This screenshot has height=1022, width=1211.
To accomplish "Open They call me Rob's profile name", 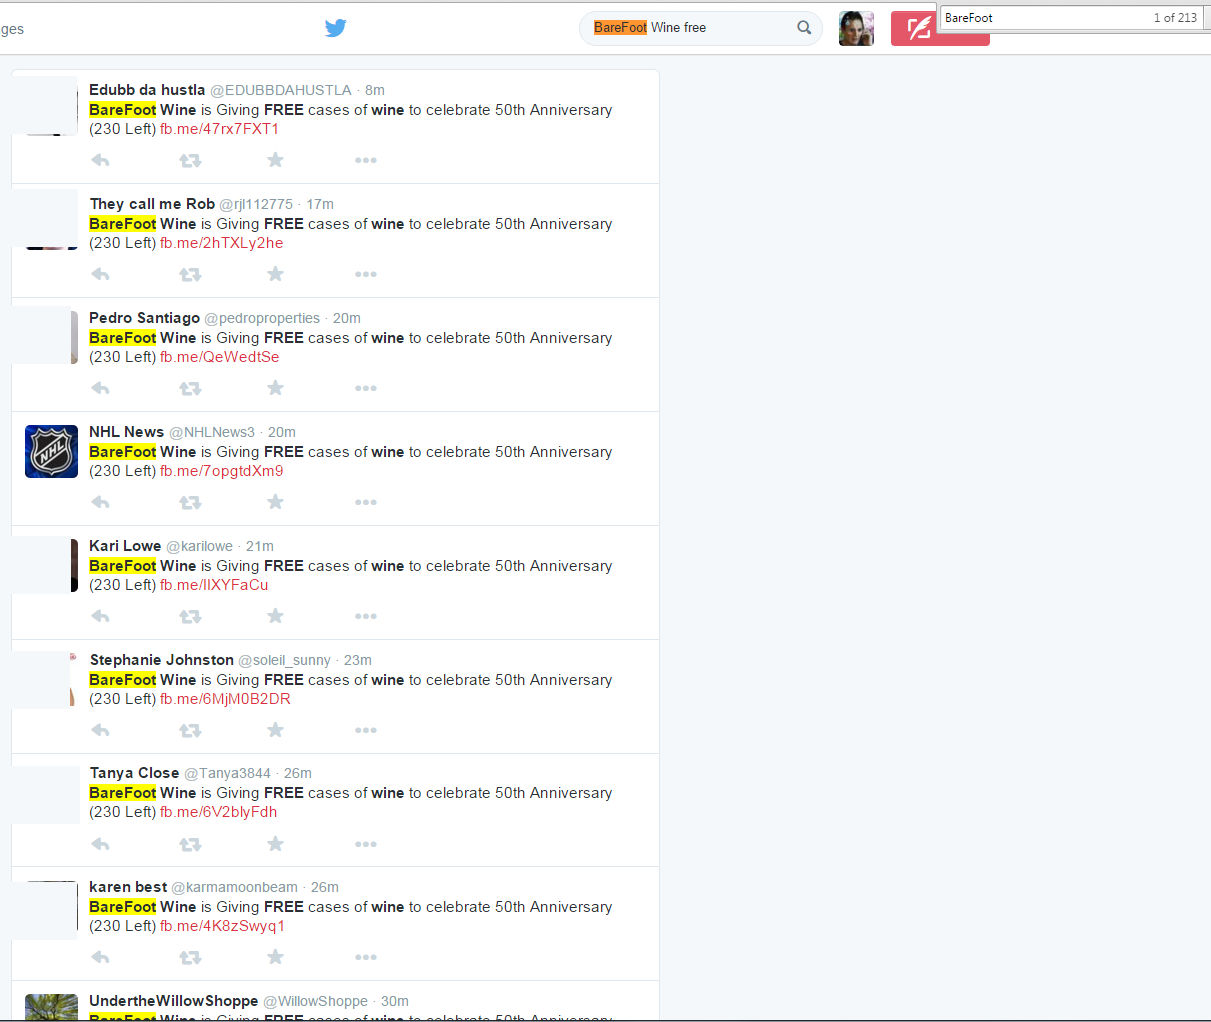I will tap(152, 204).
